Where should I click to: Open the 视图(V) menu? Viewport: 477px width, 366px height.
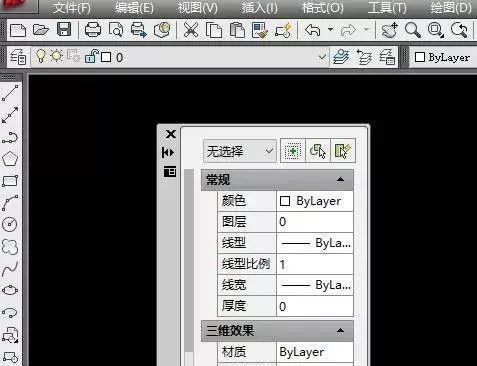coord(197,8)
